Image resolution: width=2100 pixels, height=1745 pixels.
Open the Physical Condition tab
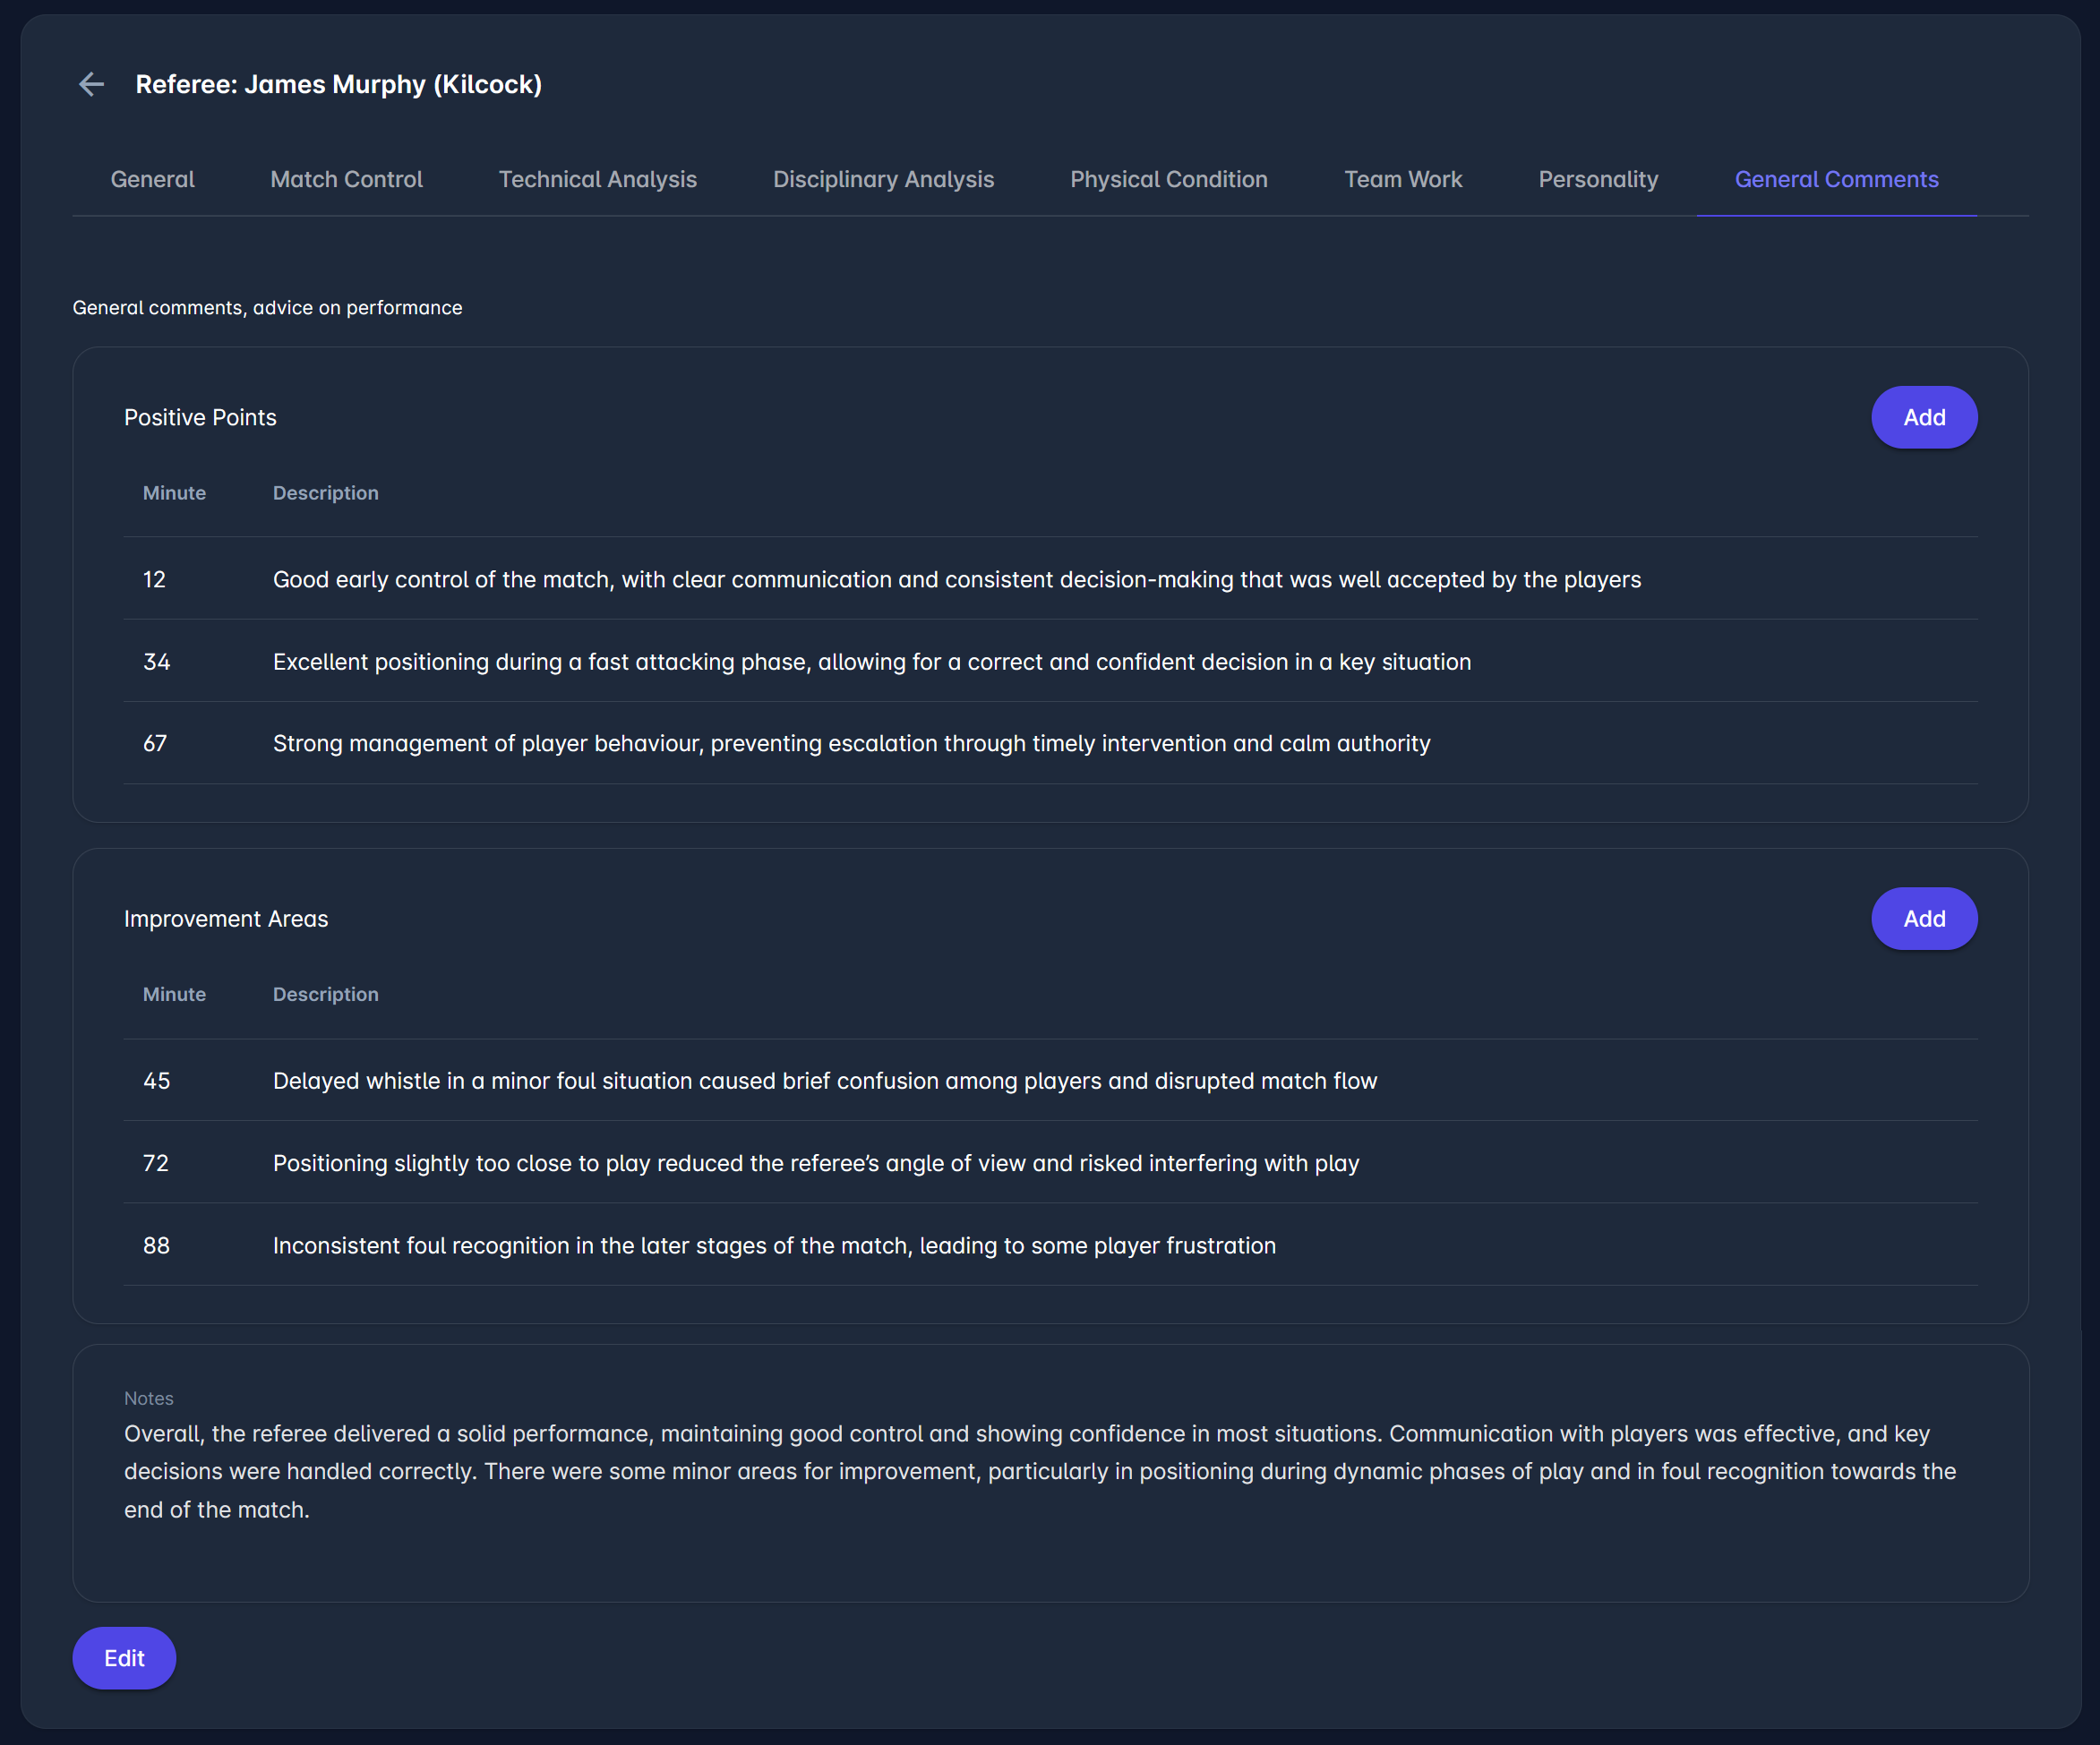tap(1168, 180)
